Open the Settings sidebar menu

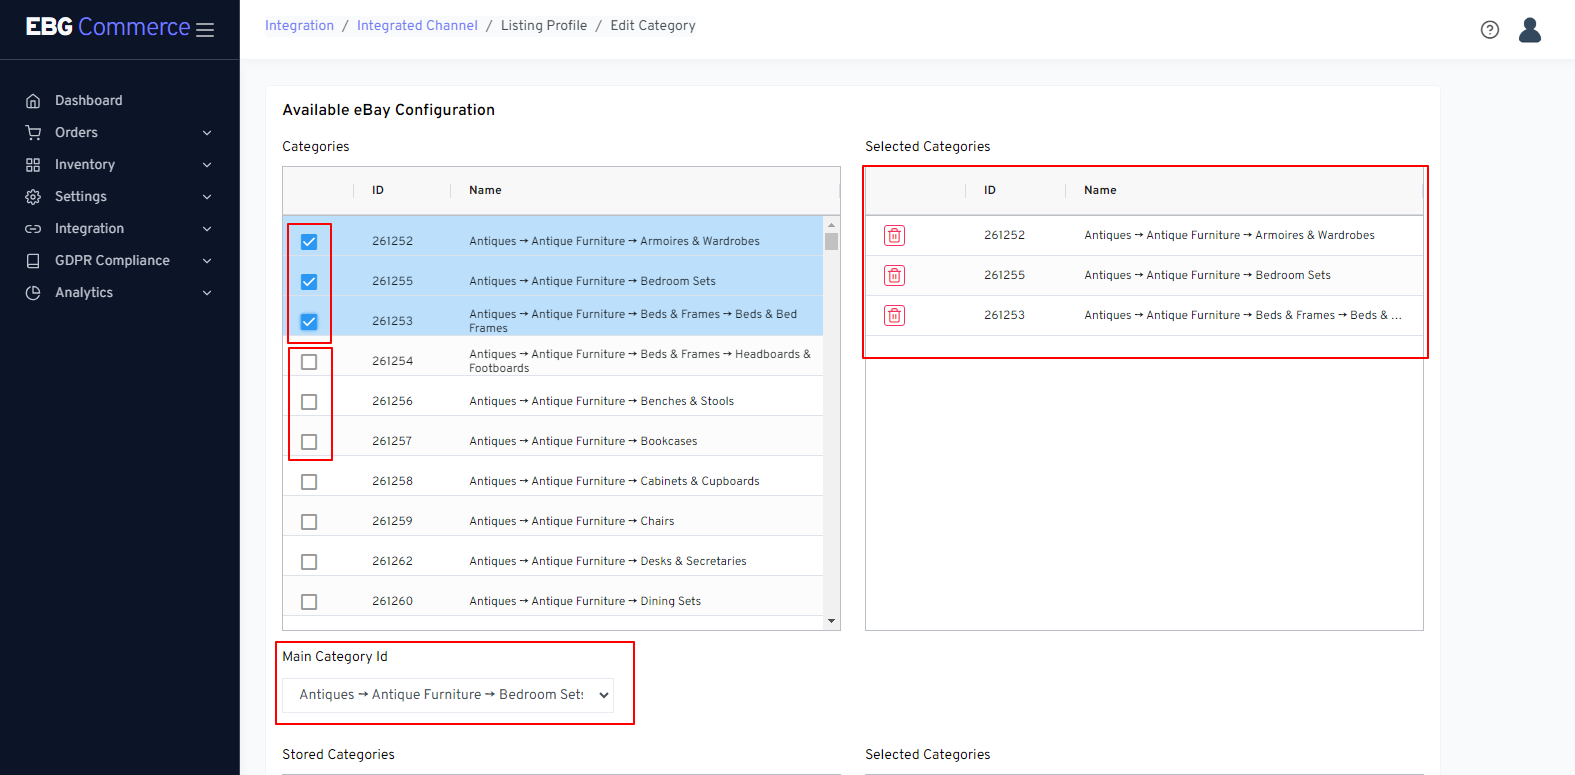tap(81, 197)
